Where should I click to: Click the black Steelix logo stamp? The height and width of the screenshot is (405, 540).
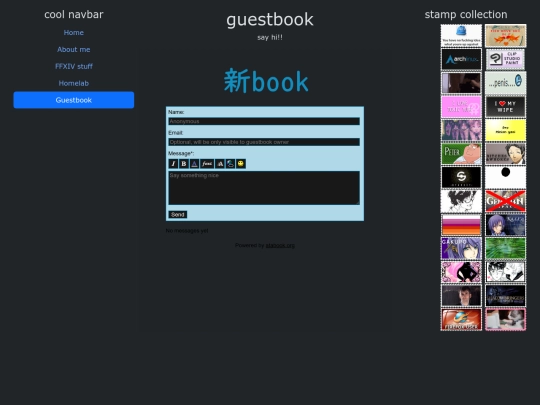[x=461, y=177]
